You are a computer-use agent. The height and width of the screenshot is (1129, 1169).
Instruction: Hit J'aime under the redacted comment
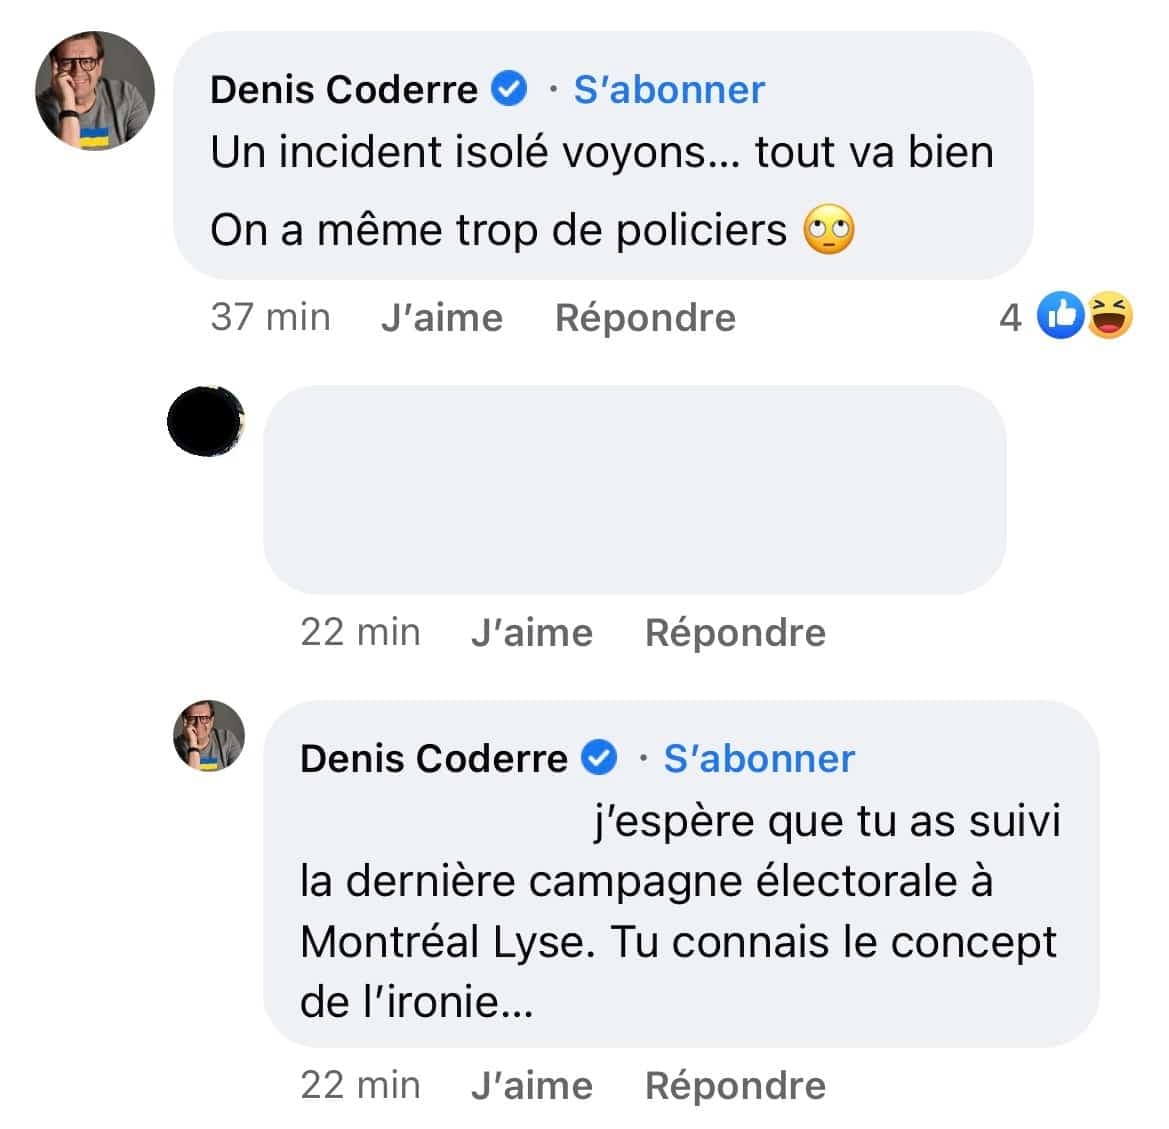click(x=532, y=633)
